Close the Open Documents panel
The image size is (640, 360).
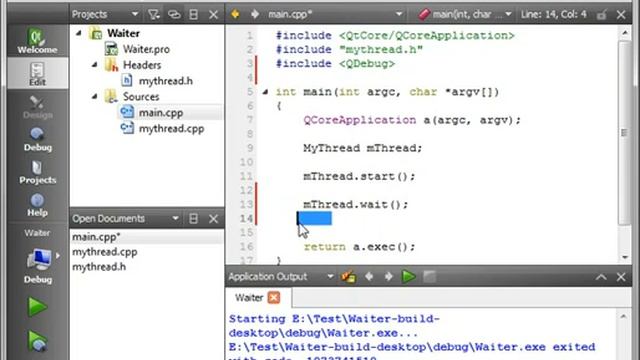pyautogui.click(x=213, y=219)
